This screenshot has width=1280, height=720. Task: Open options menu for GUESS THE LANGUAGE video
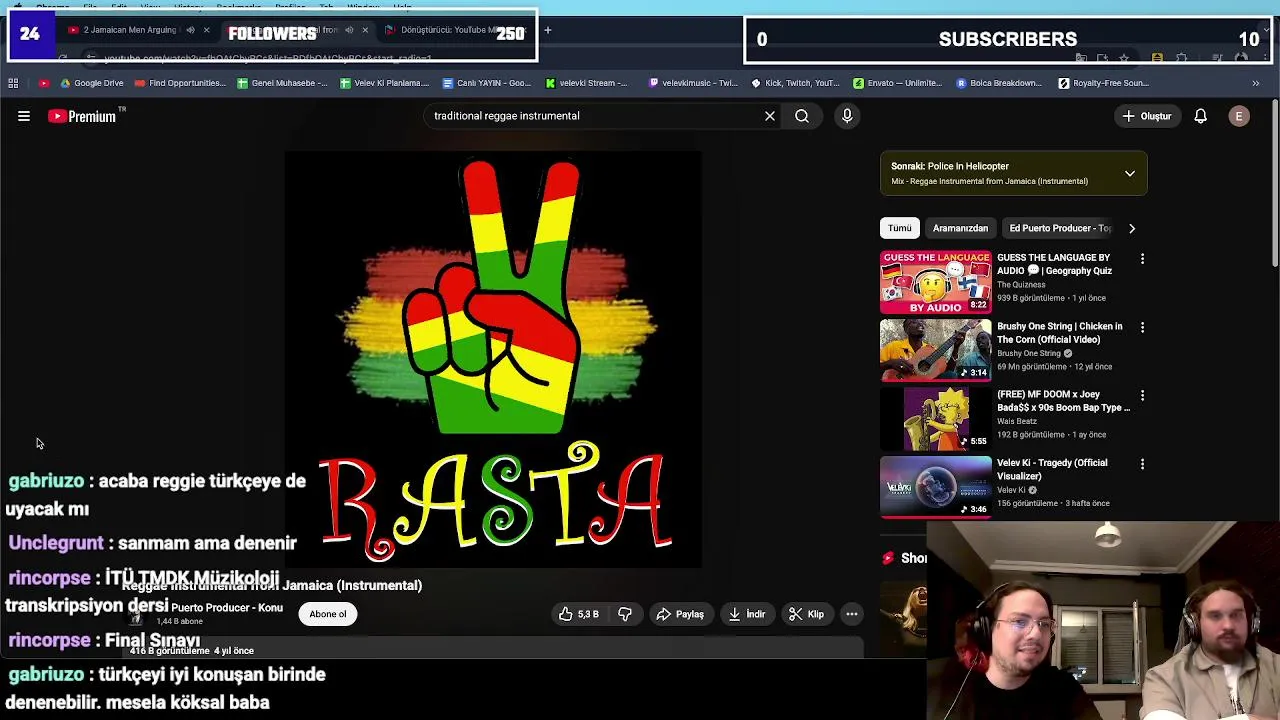(x=1142, y=259)
